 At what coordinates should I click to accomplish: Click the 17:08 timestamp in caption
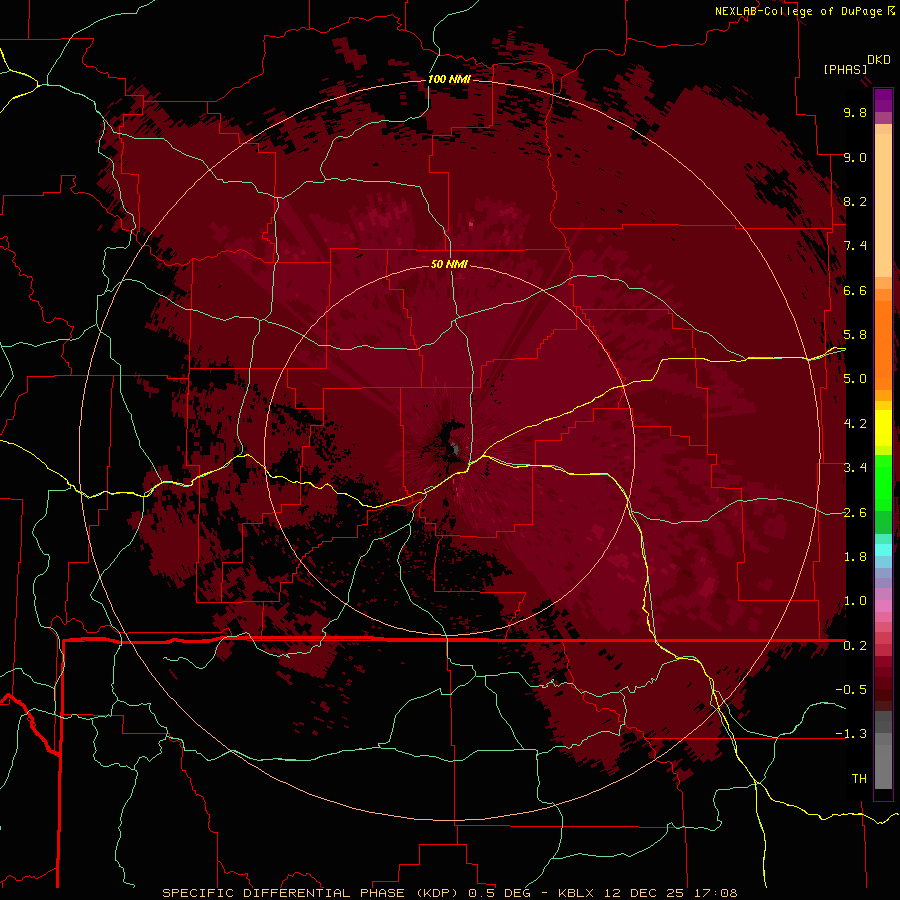click(716, 893)
